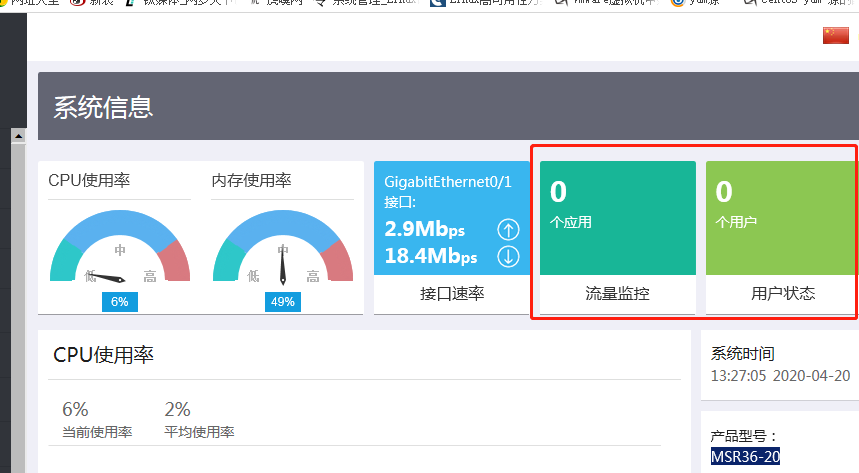Click the 产品型号 label
This screenshot has height=473, width=859.
pyautogui.click(x=744, y=436)
